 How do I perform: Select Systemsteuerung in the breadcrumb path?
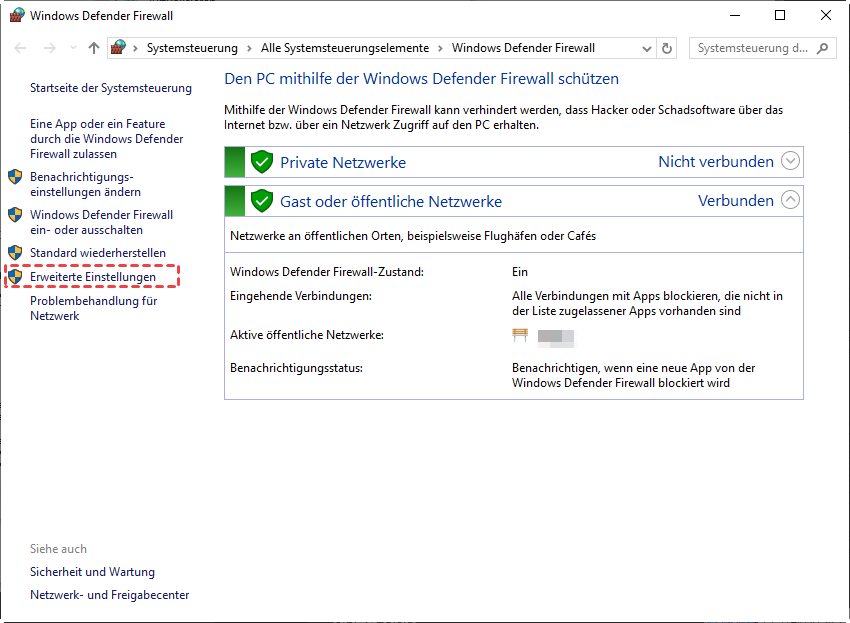[x=192, y=48]
